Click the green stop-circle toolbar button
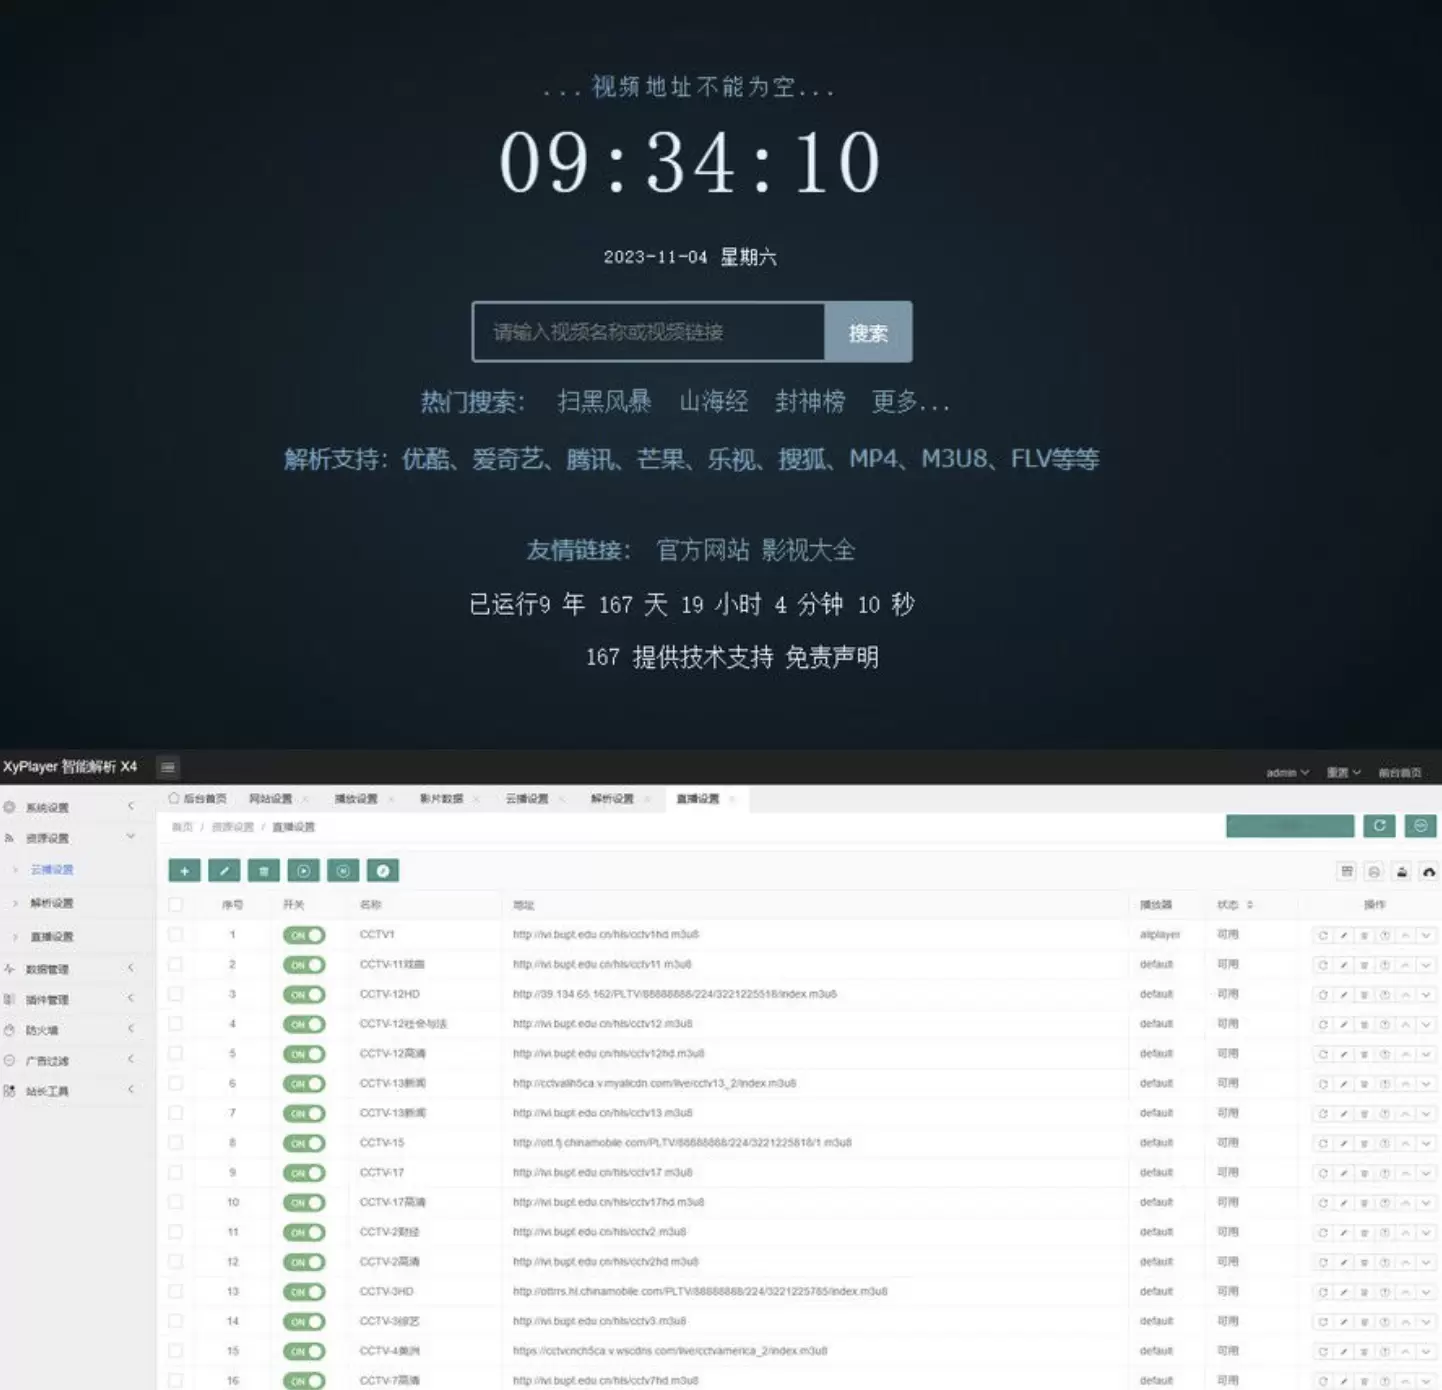The width and height of the screenshot is (1442, 1390). [343, 871]
